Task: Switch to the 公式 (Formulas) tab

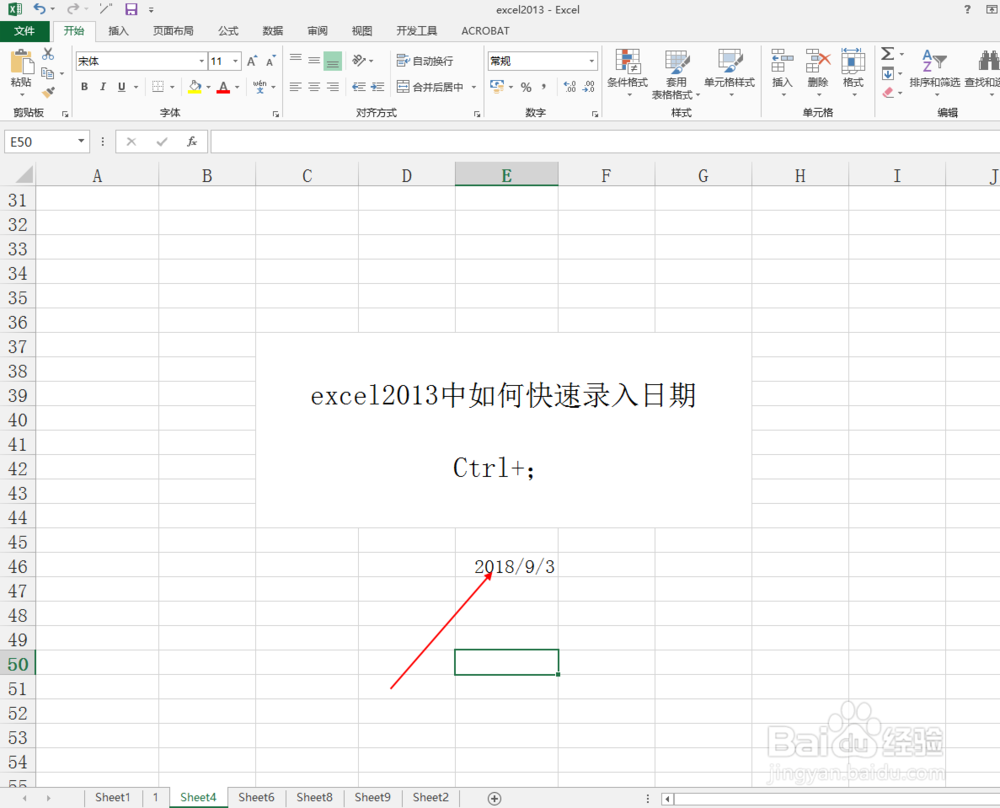Action: pos(228,31)
